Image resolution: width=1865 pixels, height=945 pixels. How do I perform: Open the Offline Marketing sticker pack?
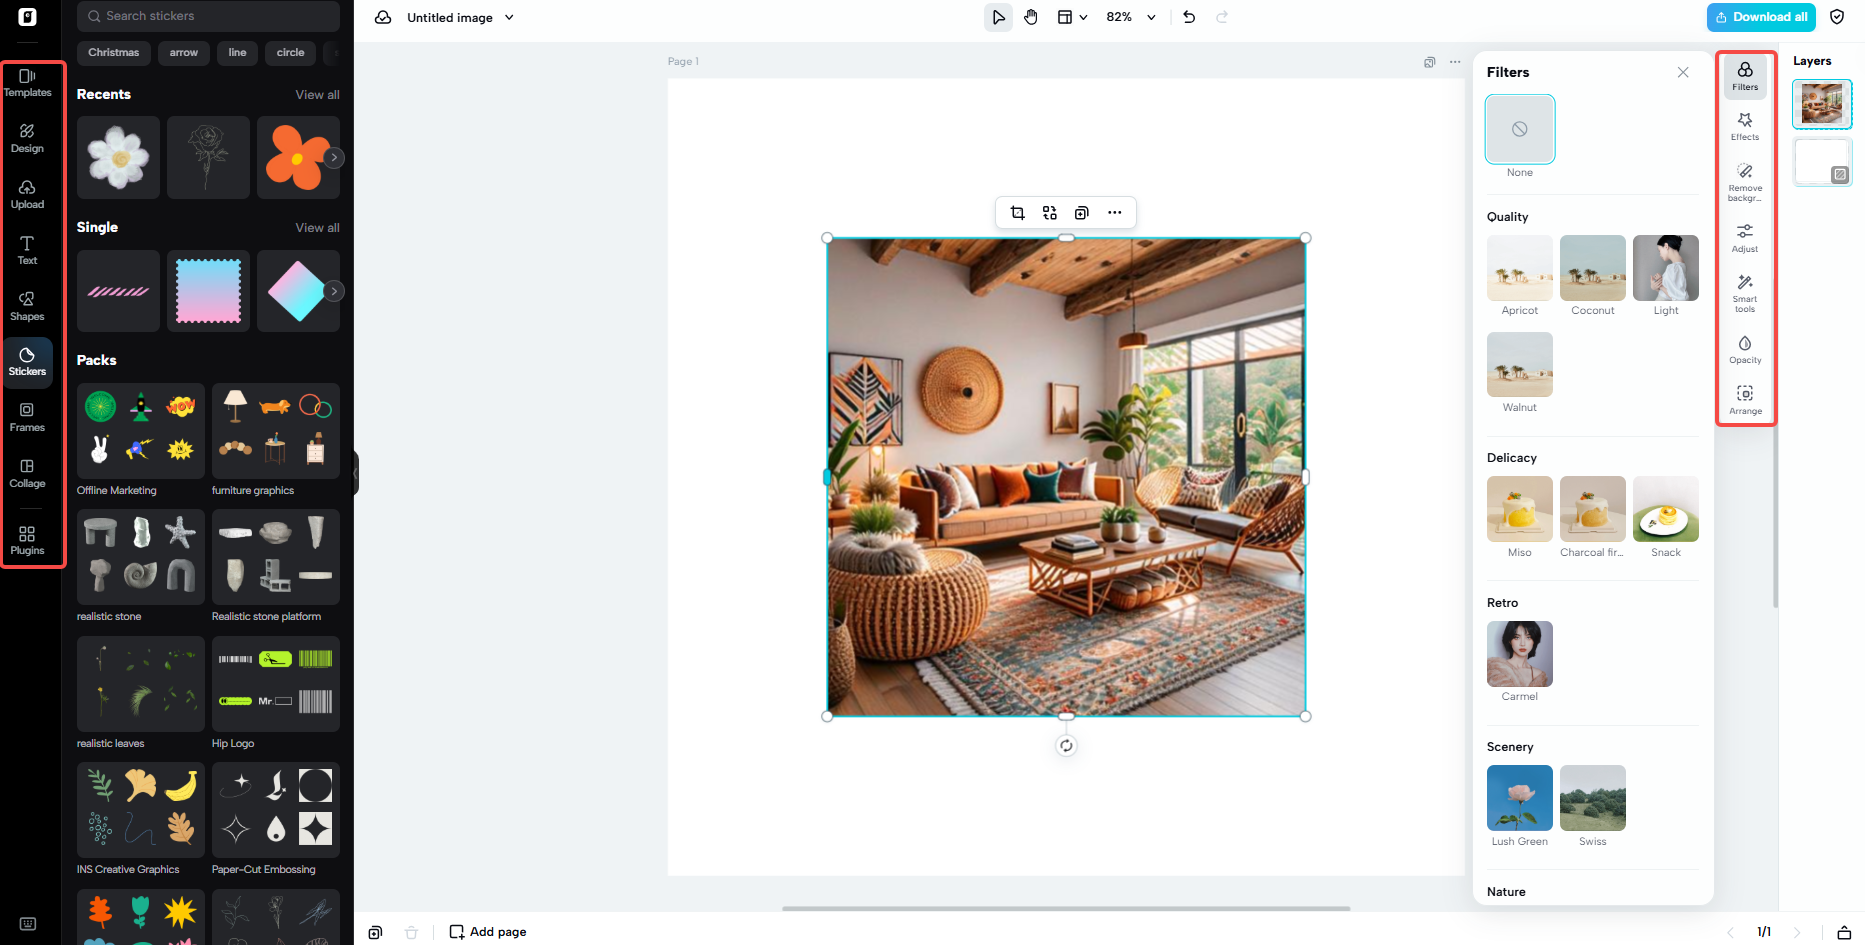[x=141, y=431]
